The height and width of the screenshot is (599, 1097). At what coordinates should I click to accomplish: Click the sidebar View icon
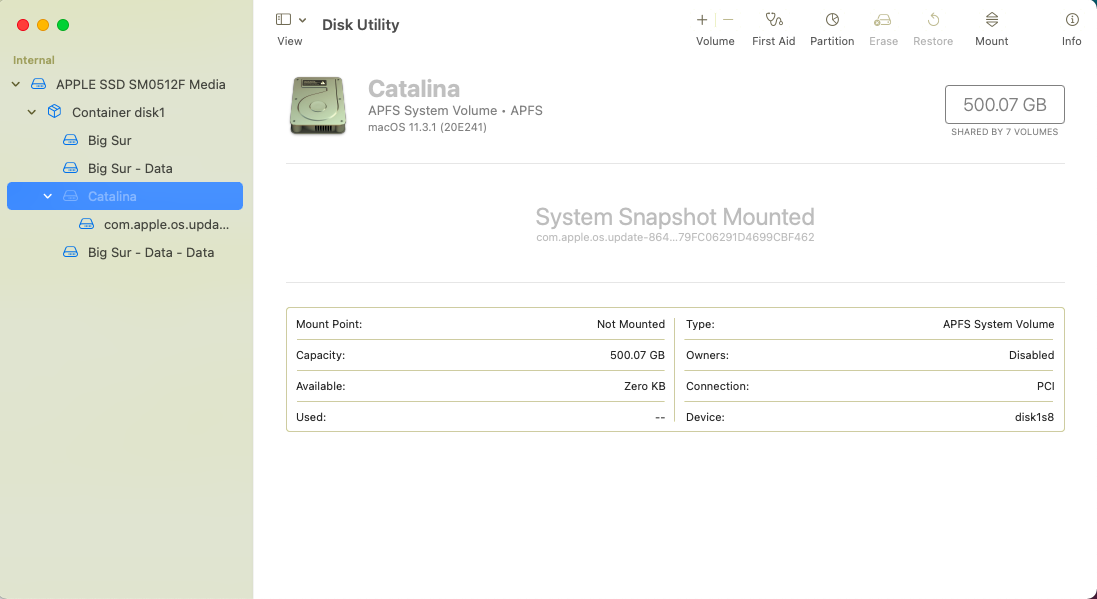point(283,20)
